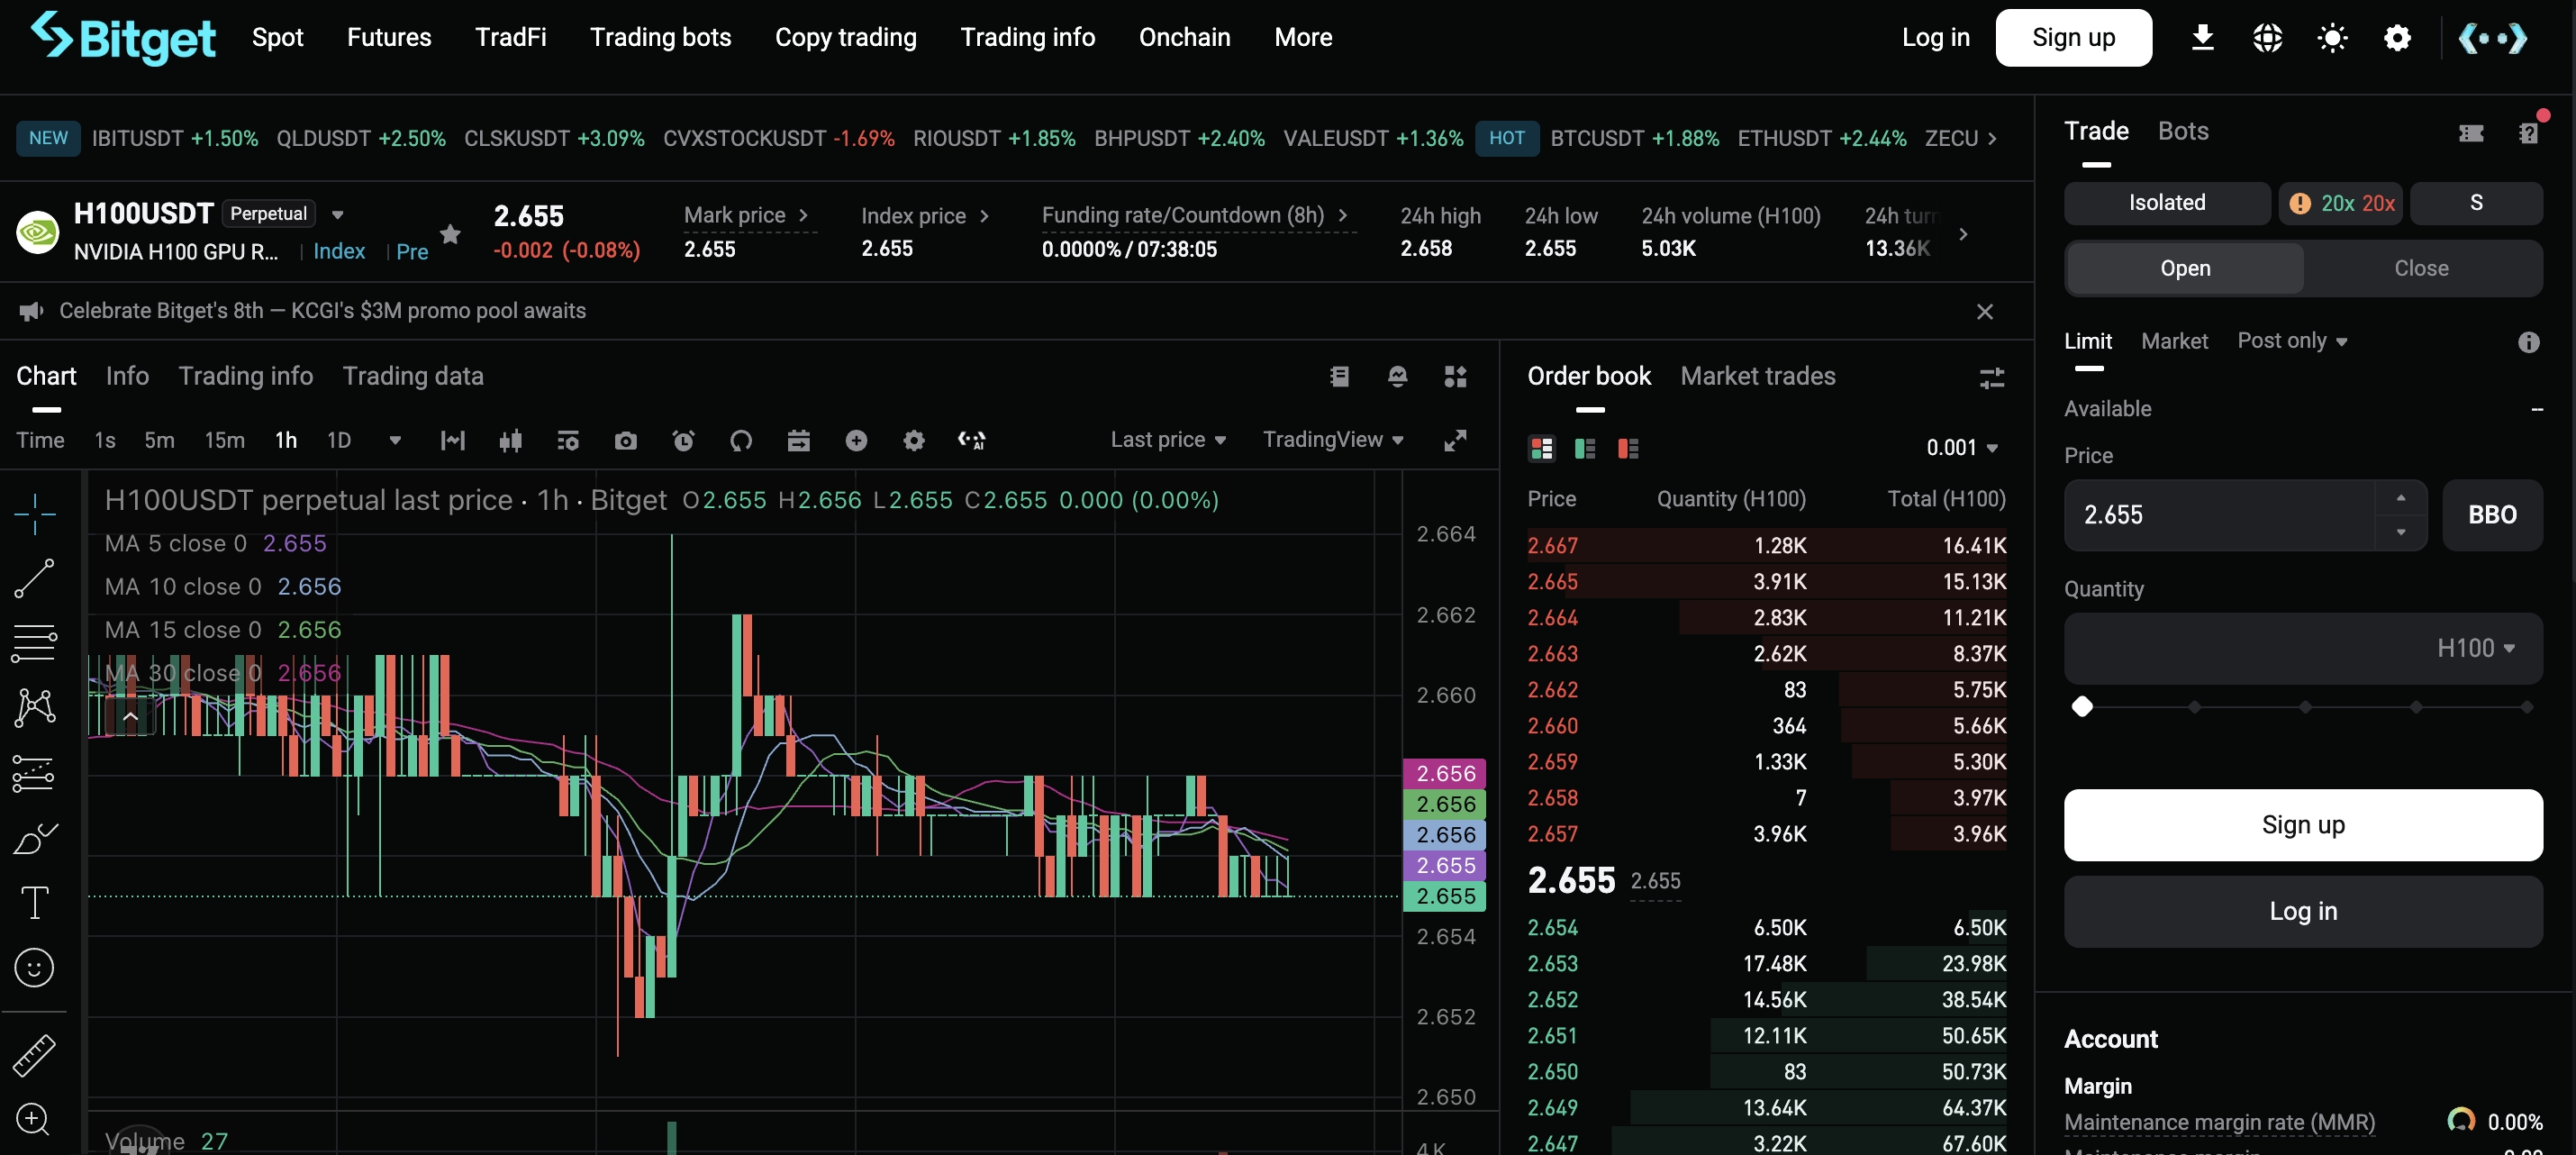Open the H100 quantity unit dropdown

(2475, 648)
